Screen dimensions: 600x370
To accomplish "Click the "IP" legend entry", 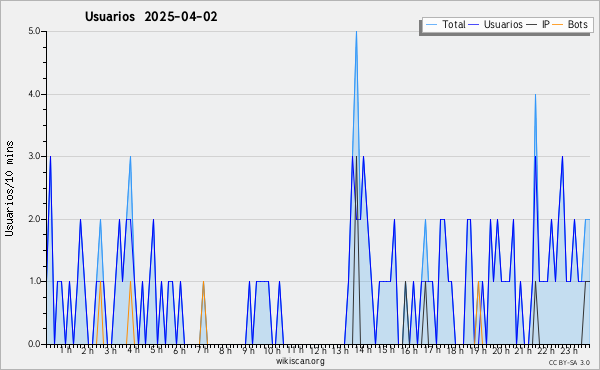I will [538, 24].
